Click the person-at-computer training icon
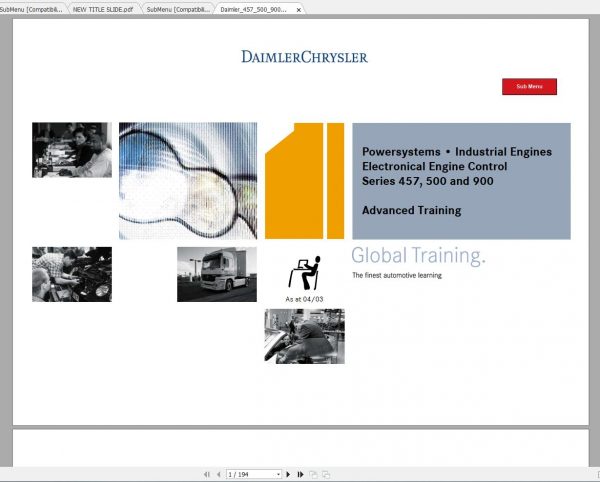Screen dimensions: 600x482 point(304,273)
